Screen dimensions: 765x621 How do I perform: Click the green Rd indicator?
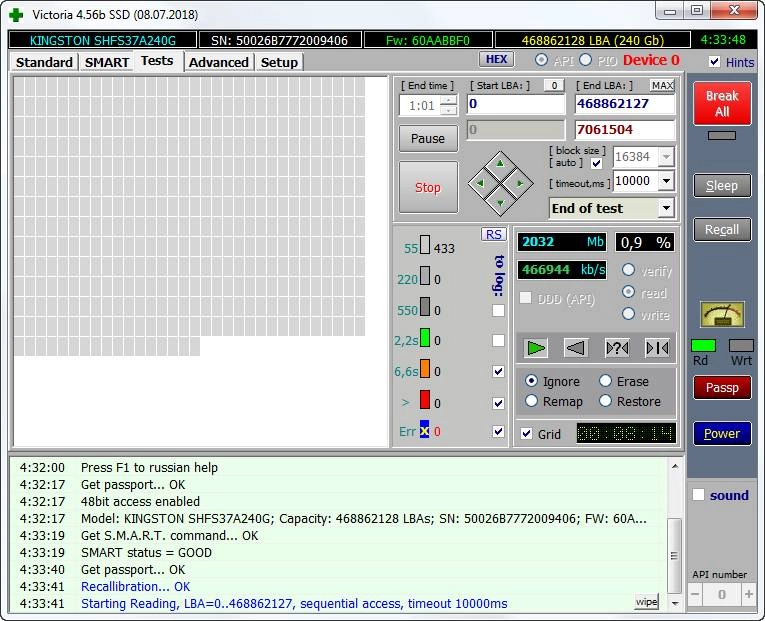703,345
